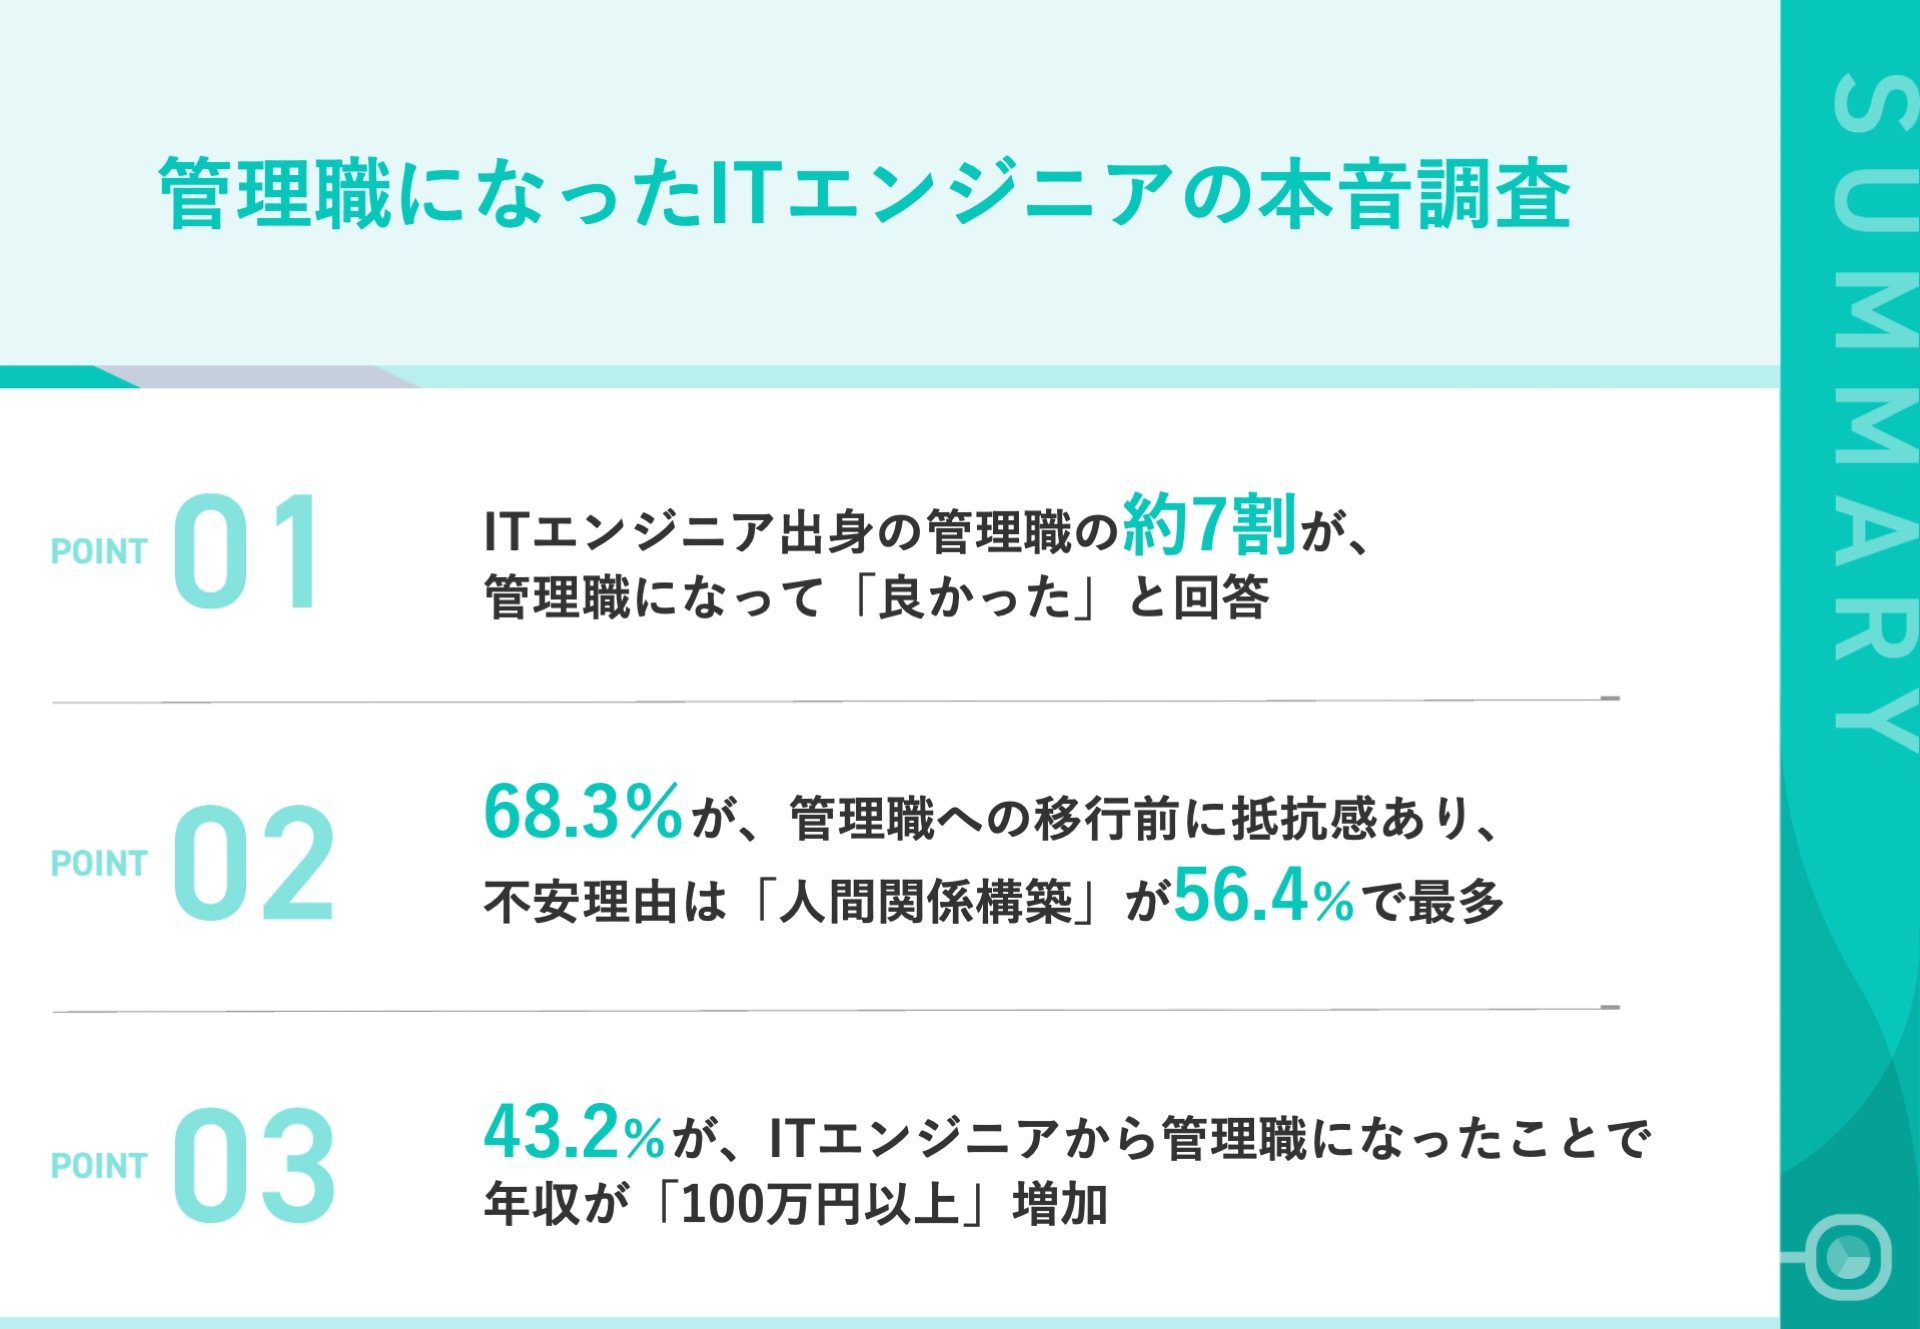Click the POINT label beside 01
This screenshot has width=1920, height=1329.
tap(99, 551)
